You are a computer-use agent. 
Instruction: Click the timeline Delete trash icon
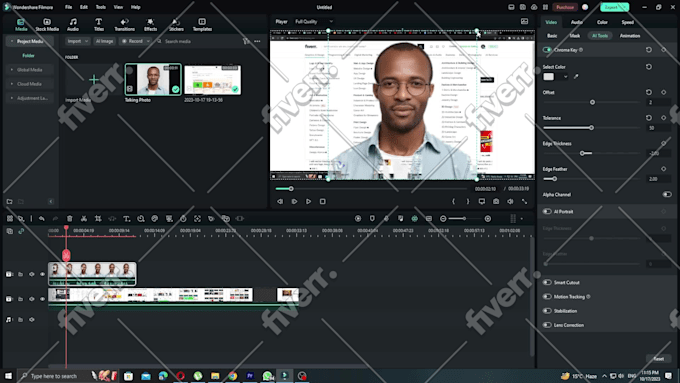point(69,219)
